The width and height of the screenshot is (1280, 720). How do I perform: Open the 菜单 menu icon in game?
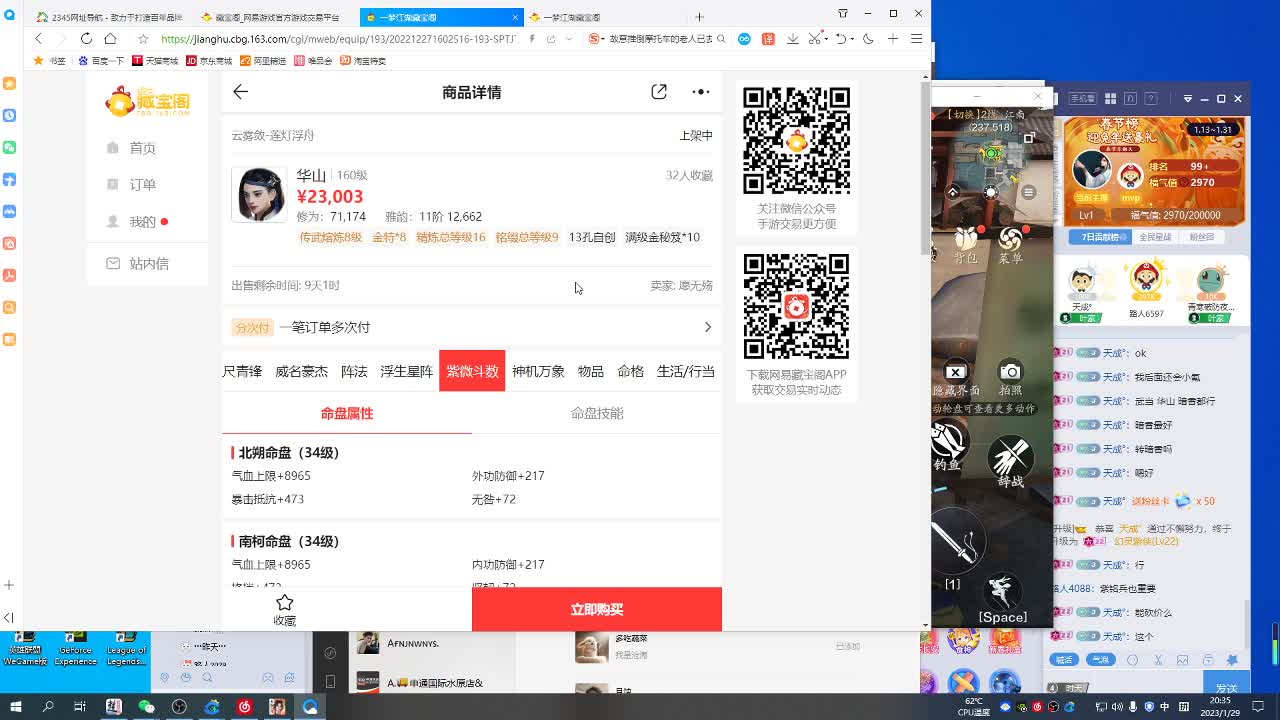[x=1010, y=245]
